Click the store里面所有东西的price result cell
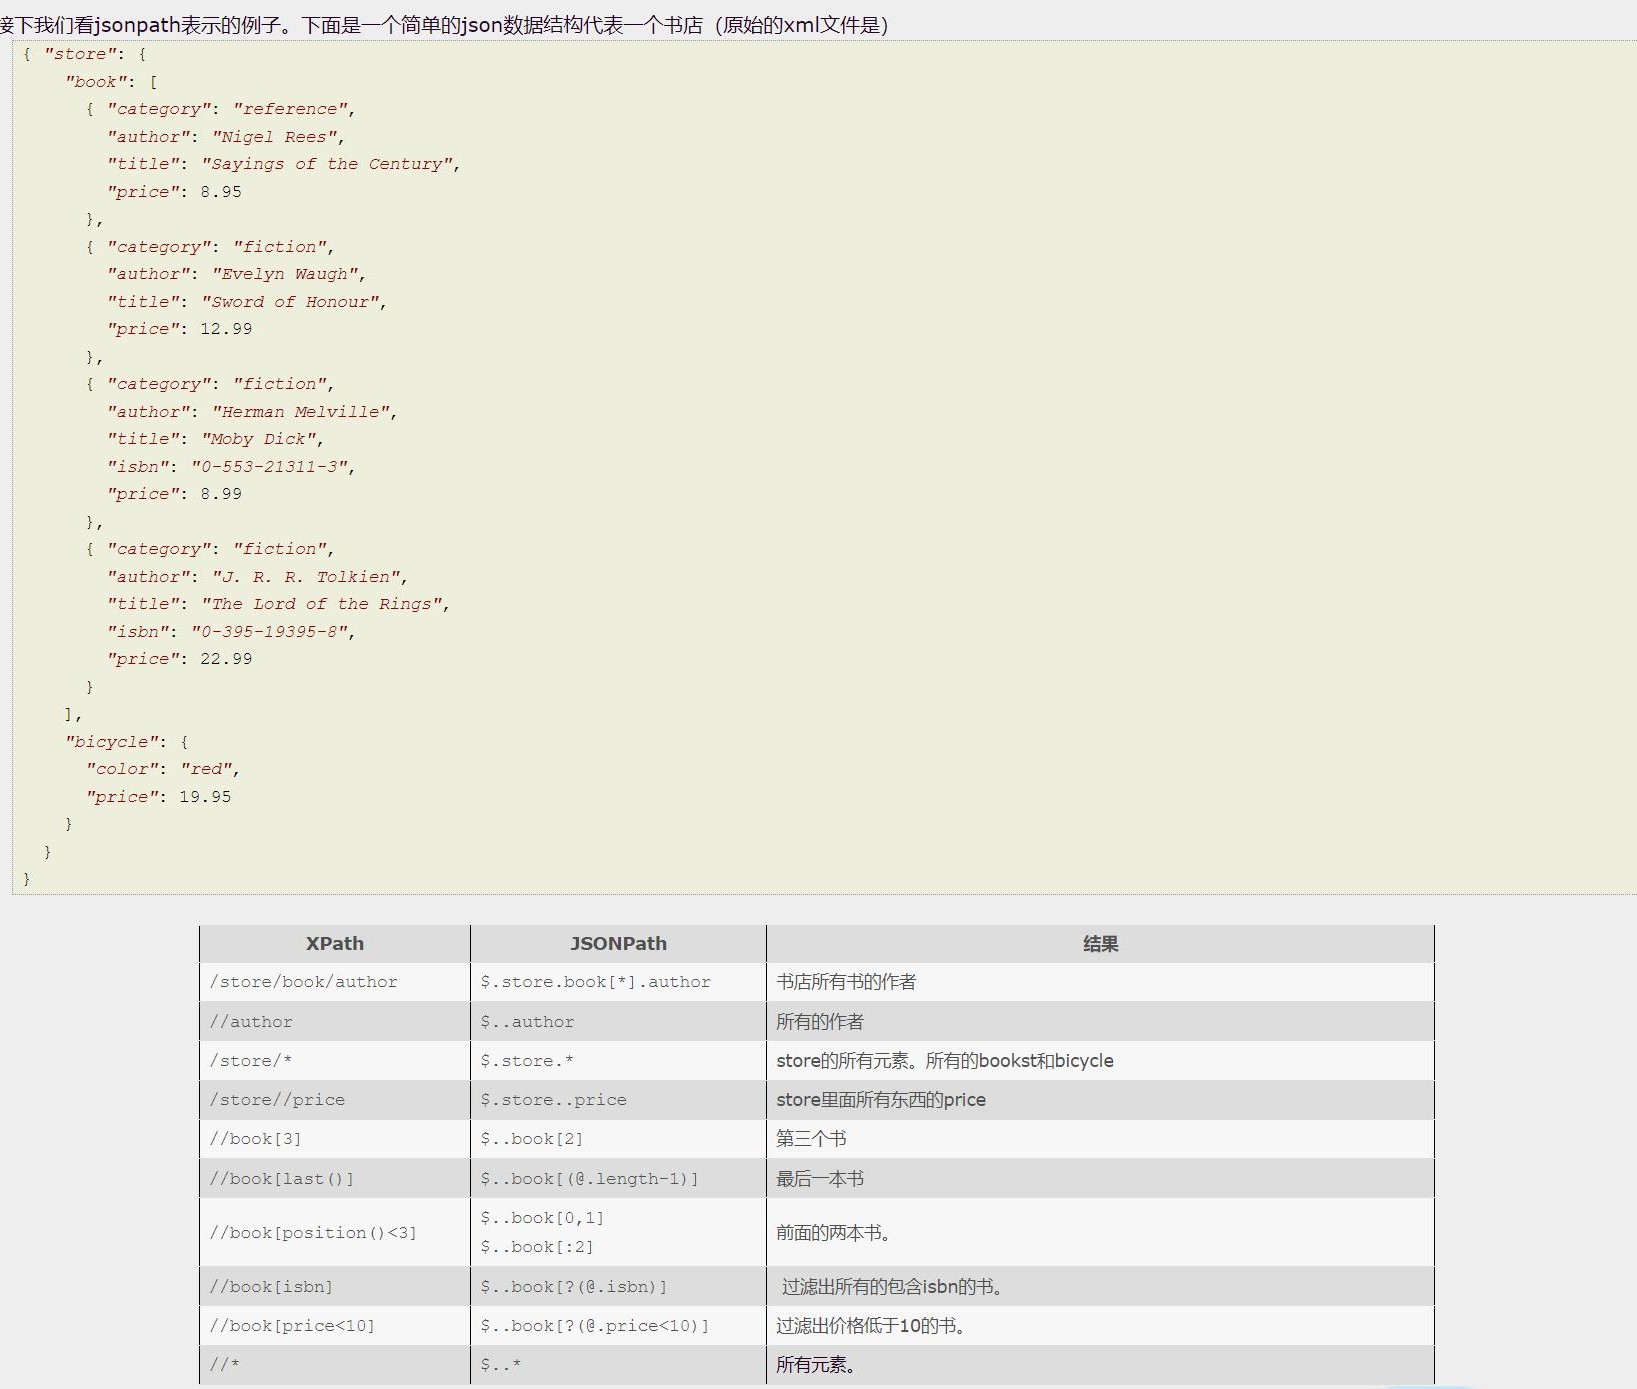 [1100, 1100]
